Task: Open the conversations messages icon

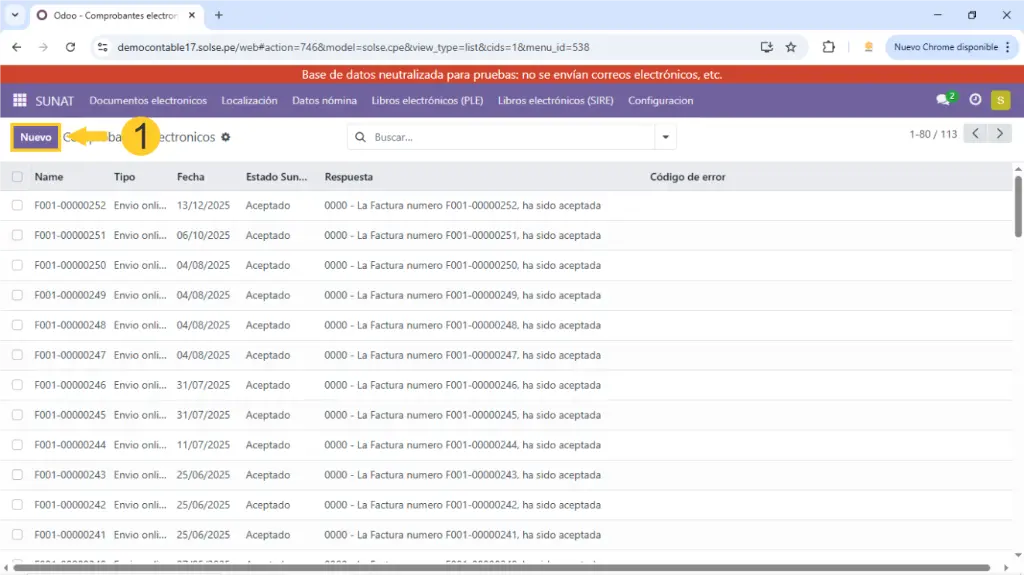Action: [943, 100]
